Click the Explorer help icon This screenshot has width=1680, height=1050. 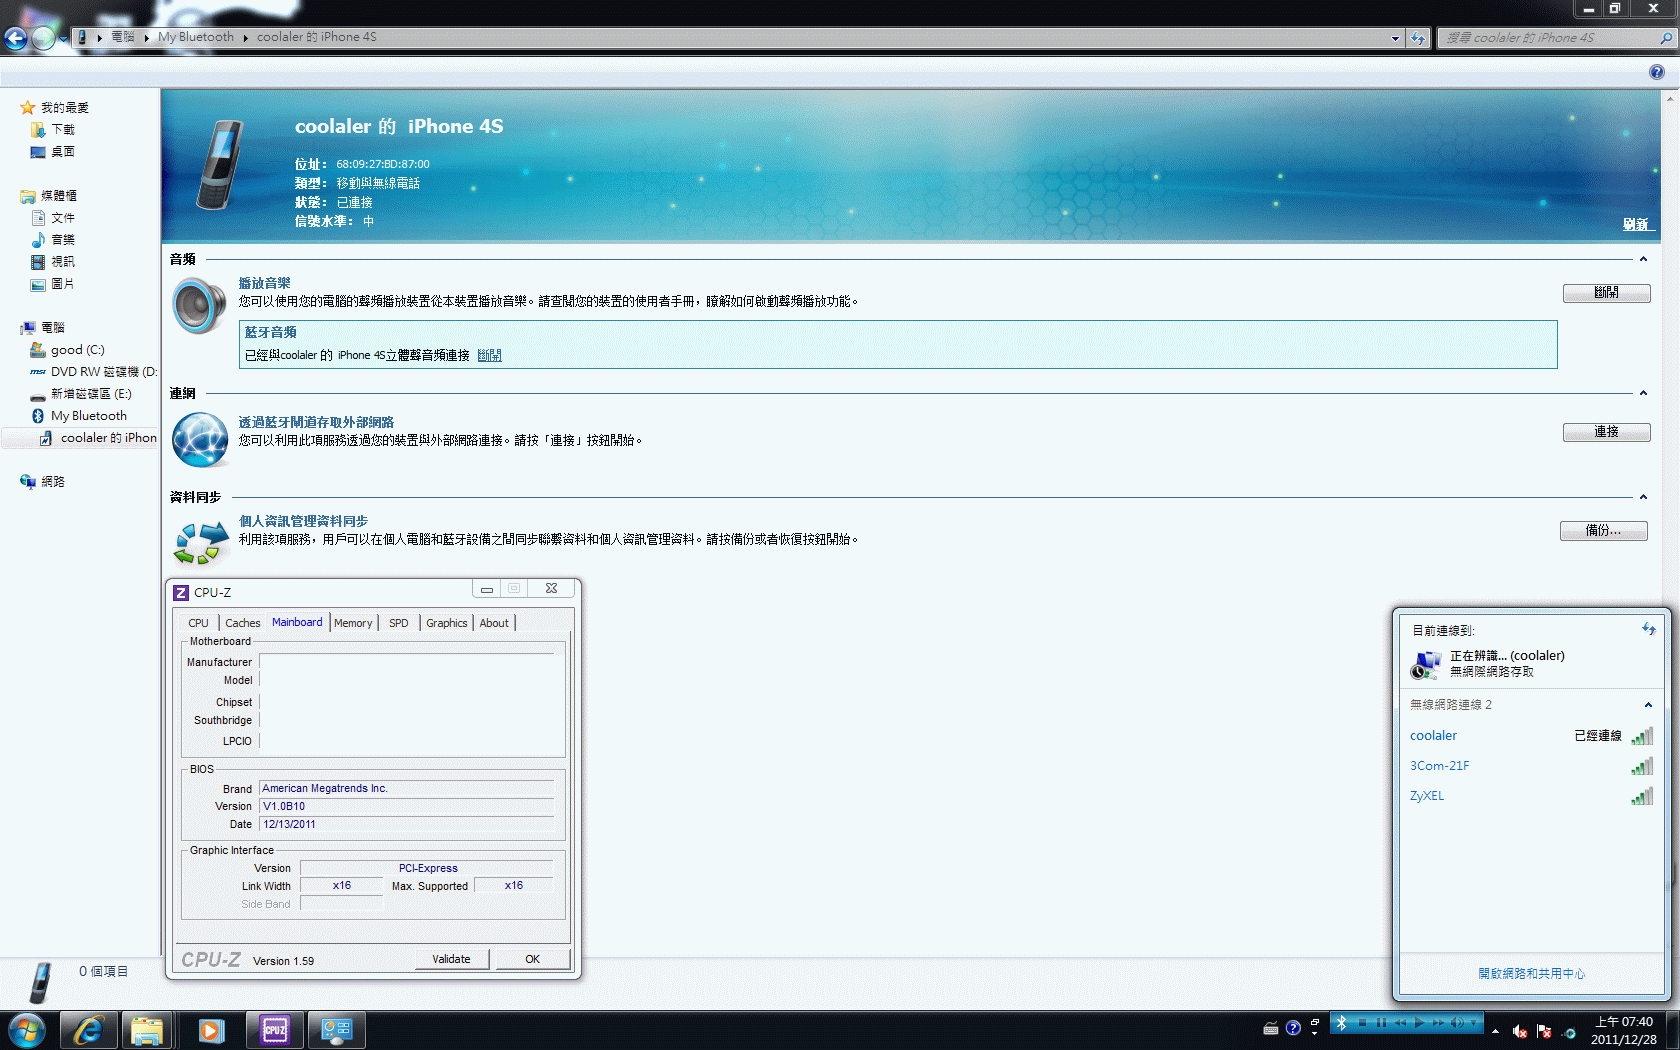coord(1657,72)
